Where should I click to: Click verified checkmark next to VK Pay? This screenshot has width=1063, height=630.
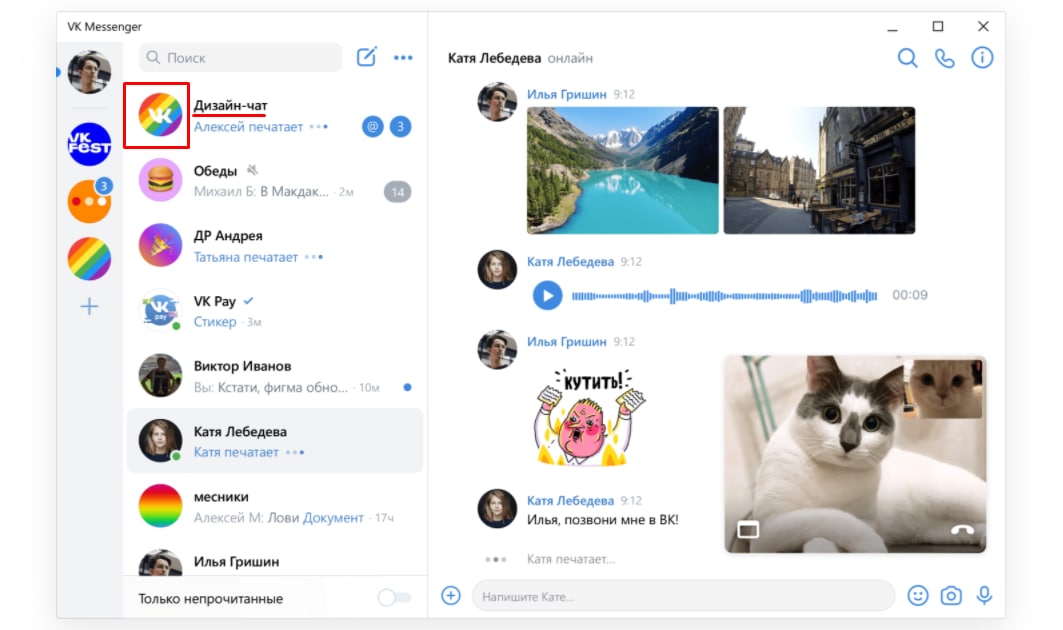(249, 300)
